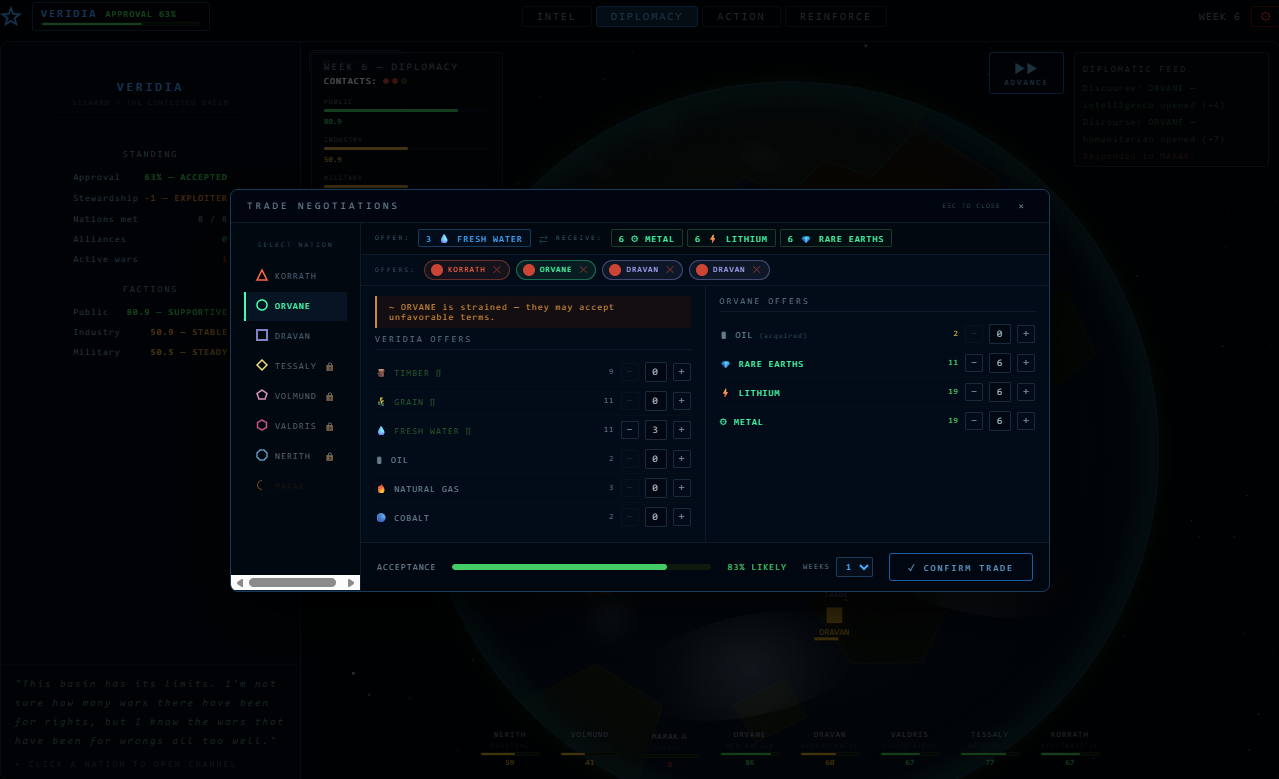The width and height of the screenshot is (1279, 779).
Task: Click the 3 Fresh Water offer pill
Action: (474, 239)
